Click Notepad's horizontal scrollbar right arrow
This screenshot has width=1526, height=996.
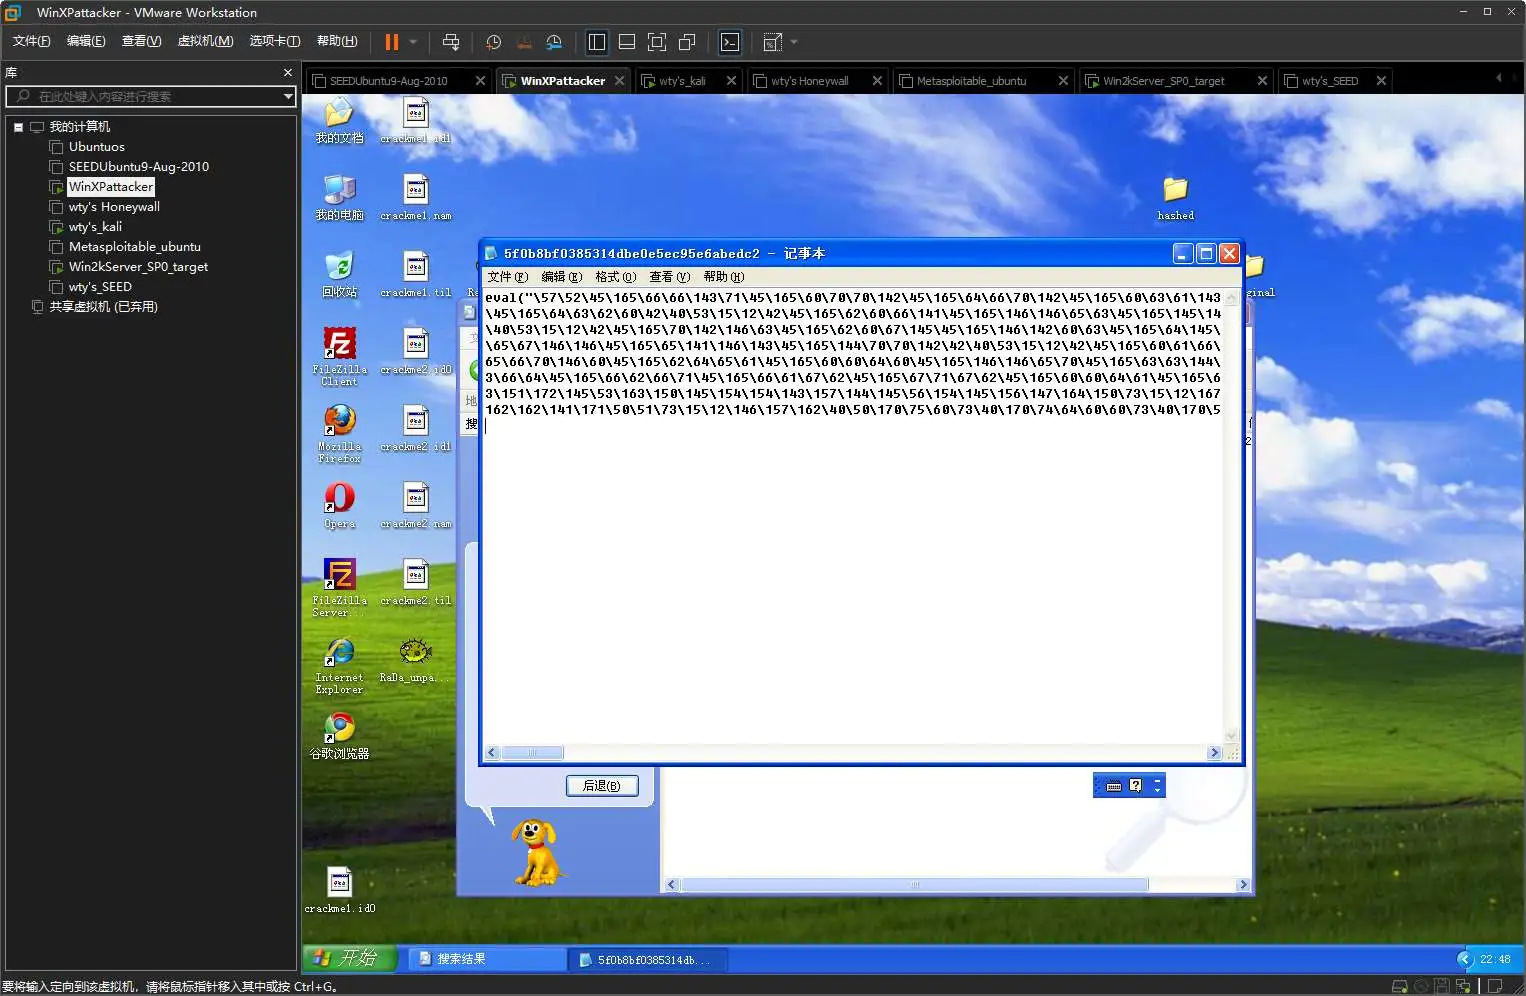tap(1214, 753)
